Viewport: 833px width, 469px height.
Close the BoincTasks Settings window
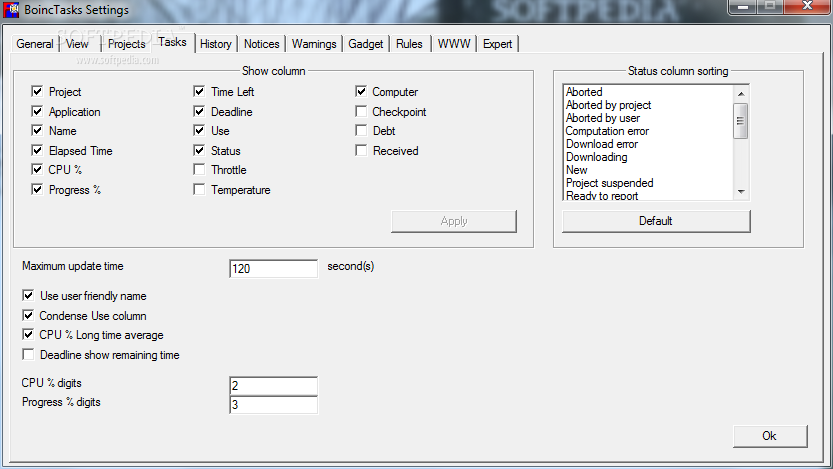pyautogui.click(x=807, y=6)
